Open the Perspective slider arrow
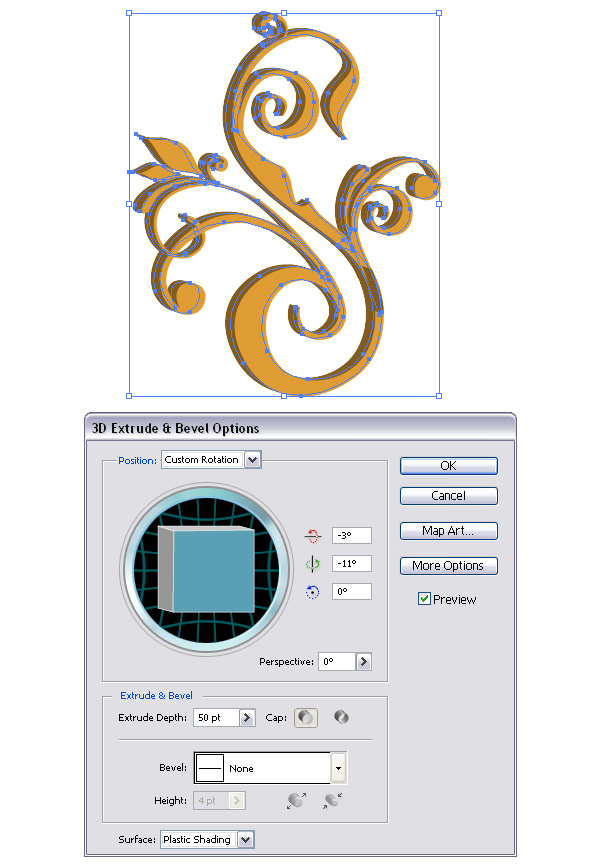The width and height of the screenshot is (600, 865). pyautogui.click(x=364, y=661)
